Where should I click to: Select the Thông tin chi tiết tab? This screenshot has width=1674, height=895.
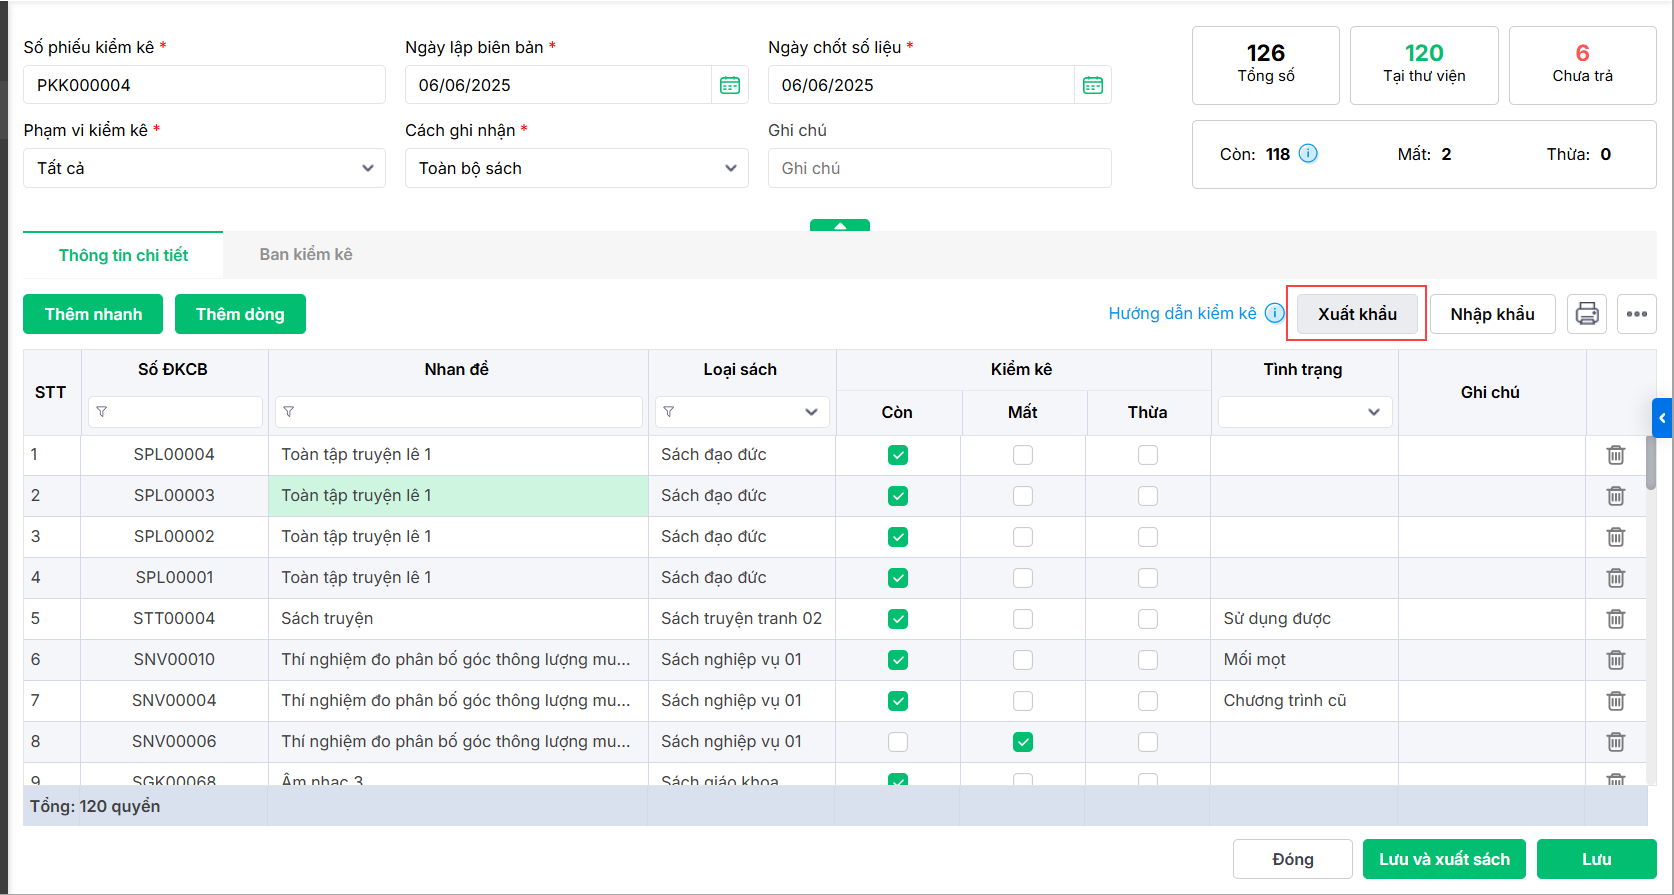tap(123, 255)
